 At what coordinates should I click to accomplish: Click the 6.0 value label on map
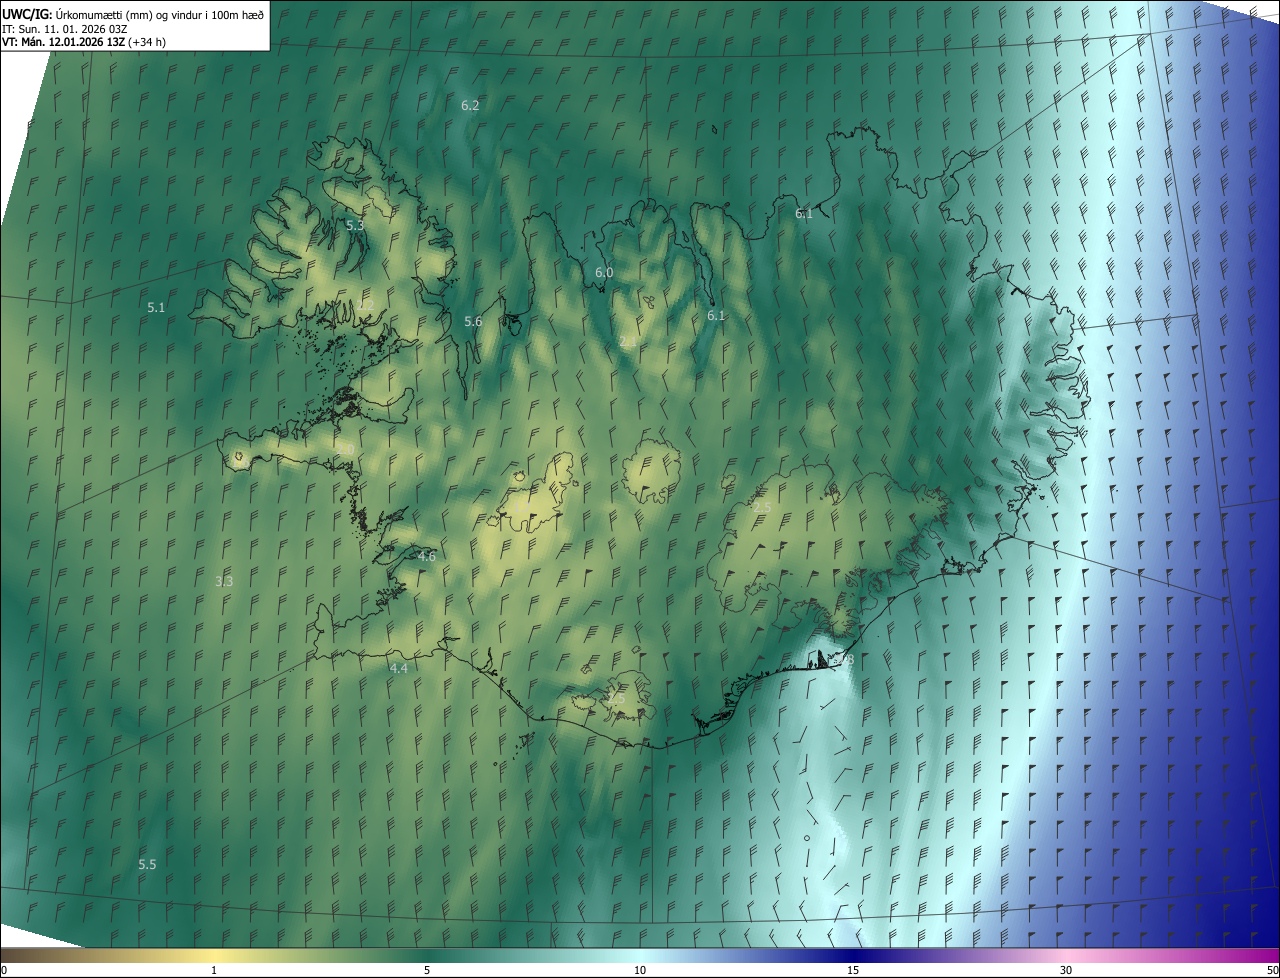point(604,273)
